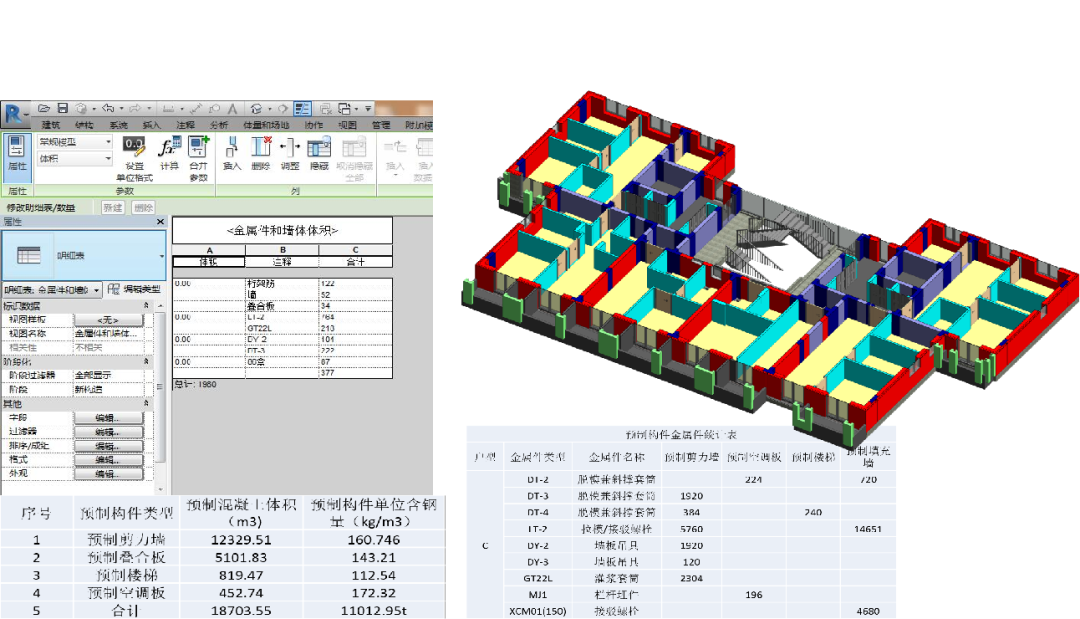
Task: Open the 明细表 type selector dropdown
Action: tap(161, 255)
